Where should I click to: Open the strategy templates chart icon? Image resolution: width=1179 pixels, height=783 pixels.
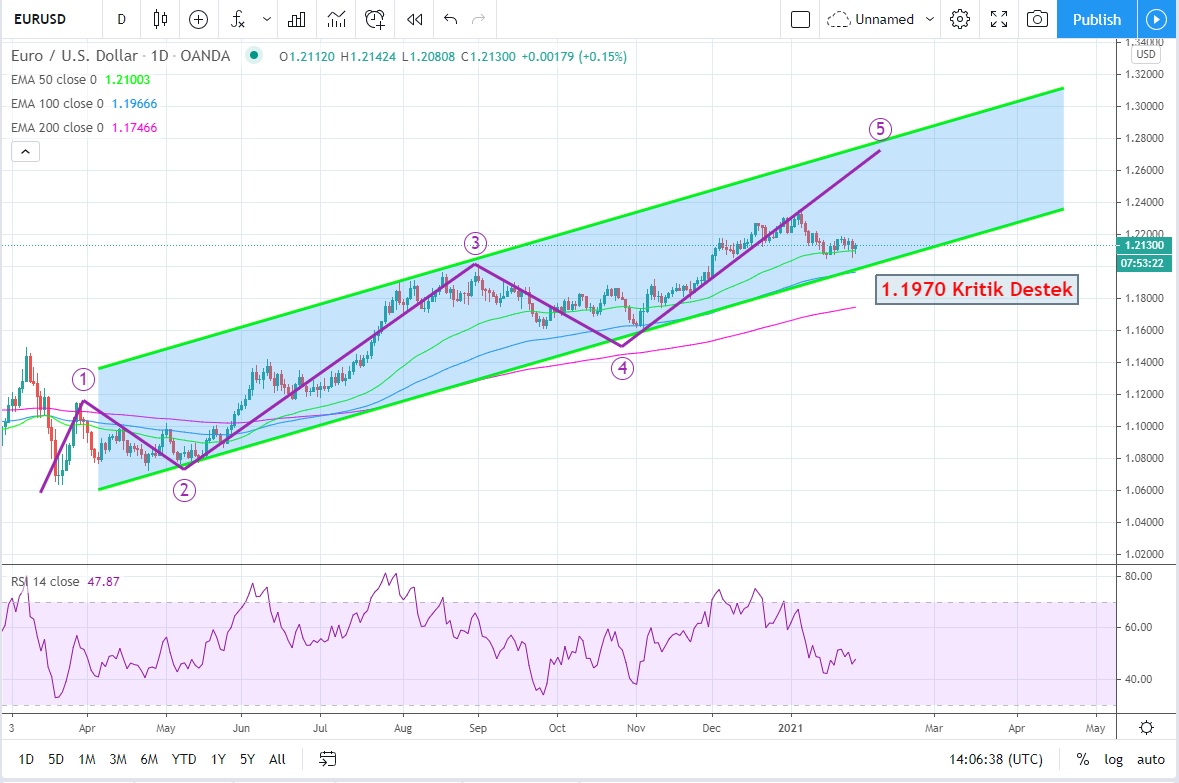click(336, 19)
